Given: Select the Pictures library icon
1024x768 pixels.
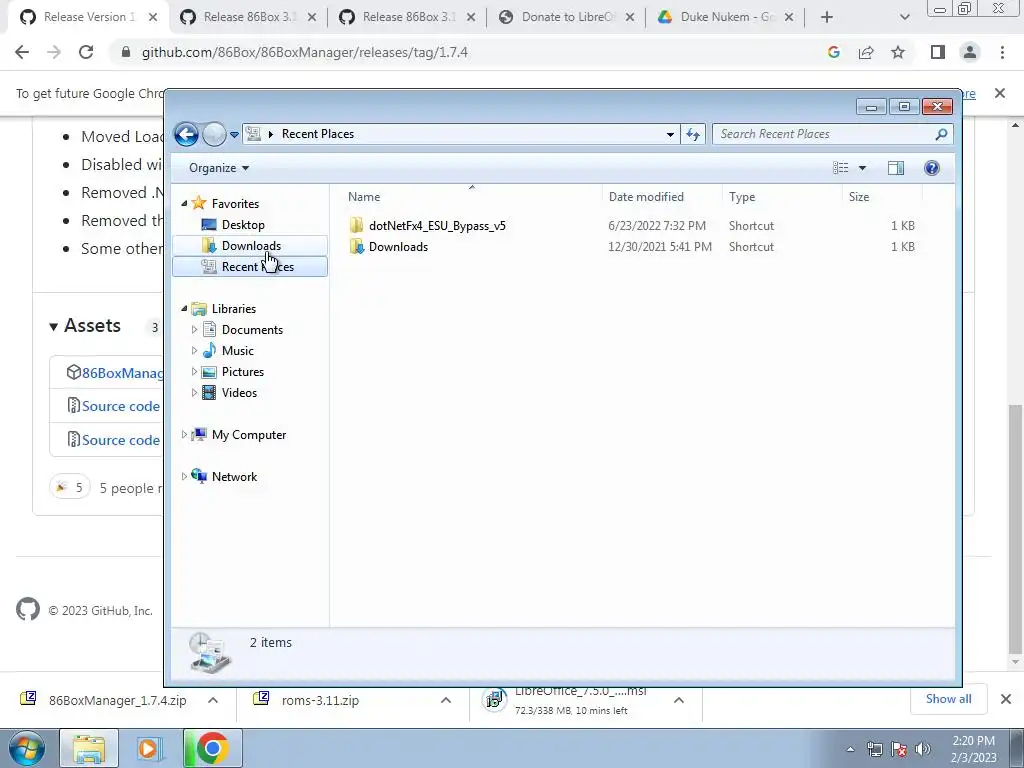Looking at the screenshot, I should (209, 372).
